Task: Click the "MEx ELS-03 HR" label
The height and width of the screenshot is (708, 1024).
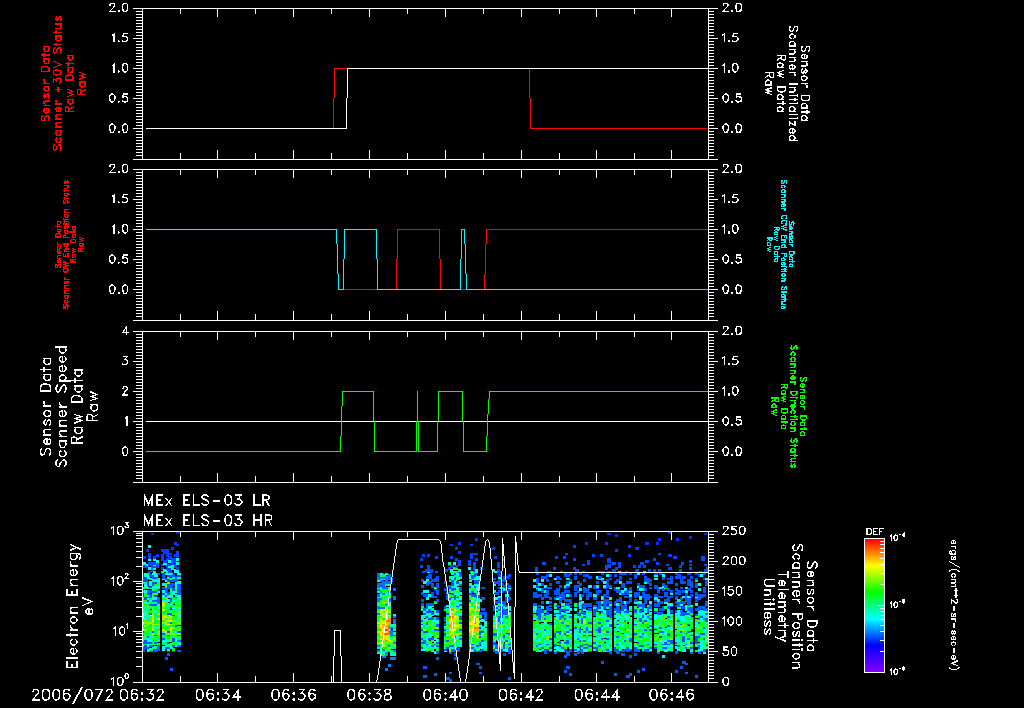Action: tap(208, 521)
